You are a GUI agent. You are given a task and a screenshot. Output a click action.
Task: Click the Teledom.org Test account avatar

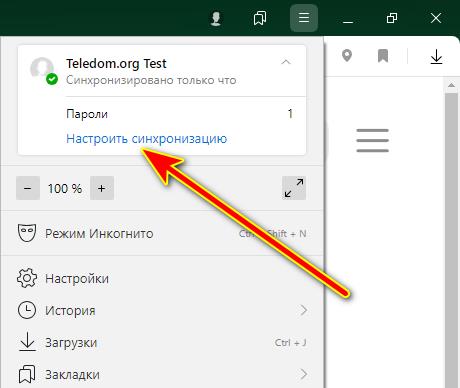(43, 70)
